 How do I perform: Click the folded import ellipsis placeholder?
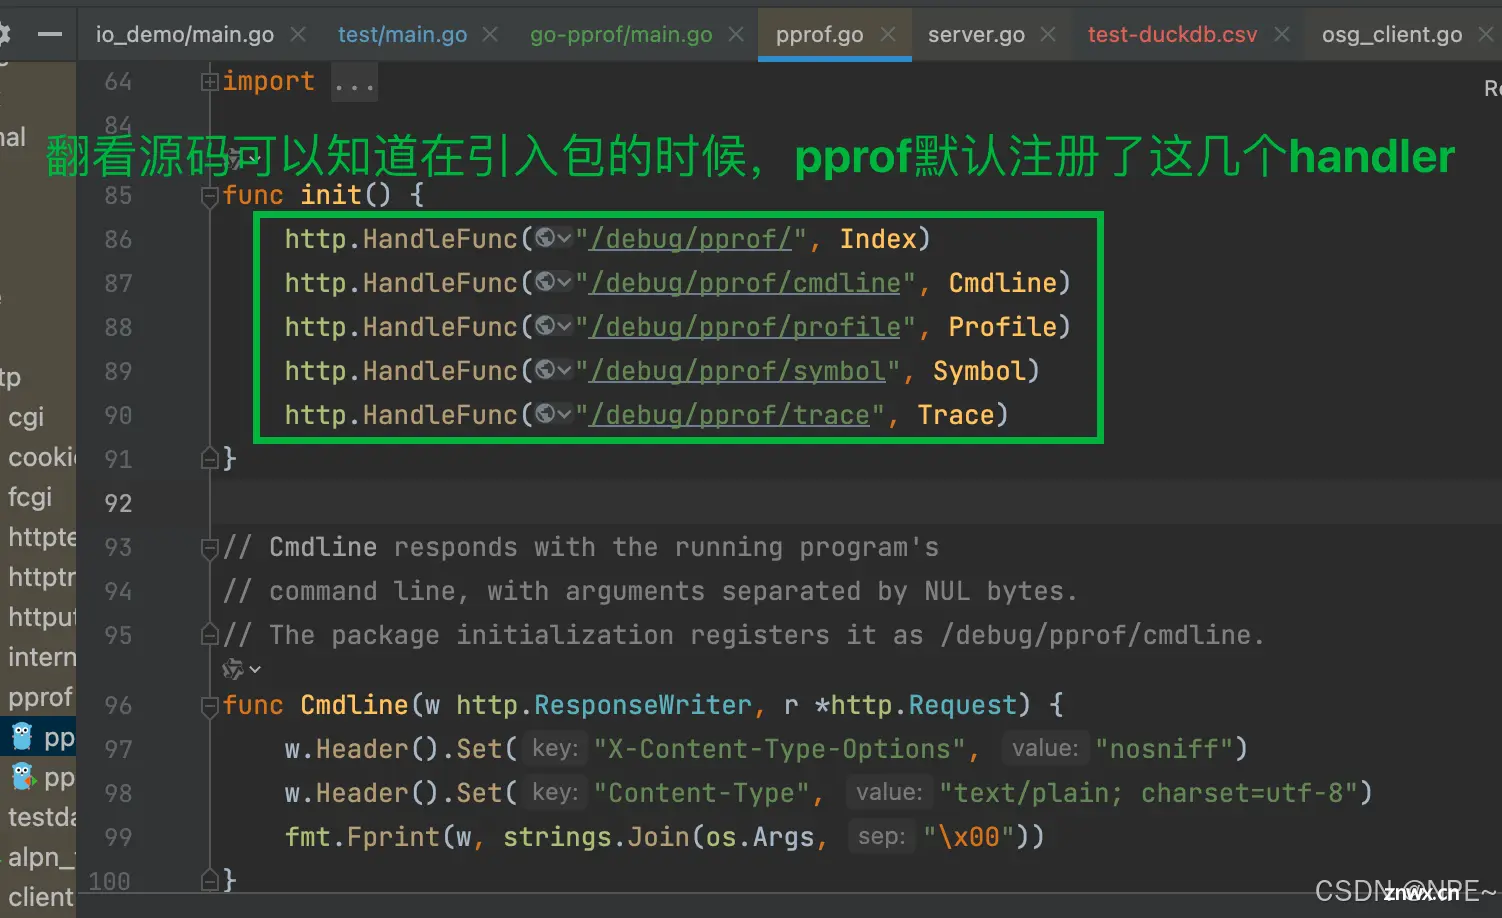coord(355,83)
